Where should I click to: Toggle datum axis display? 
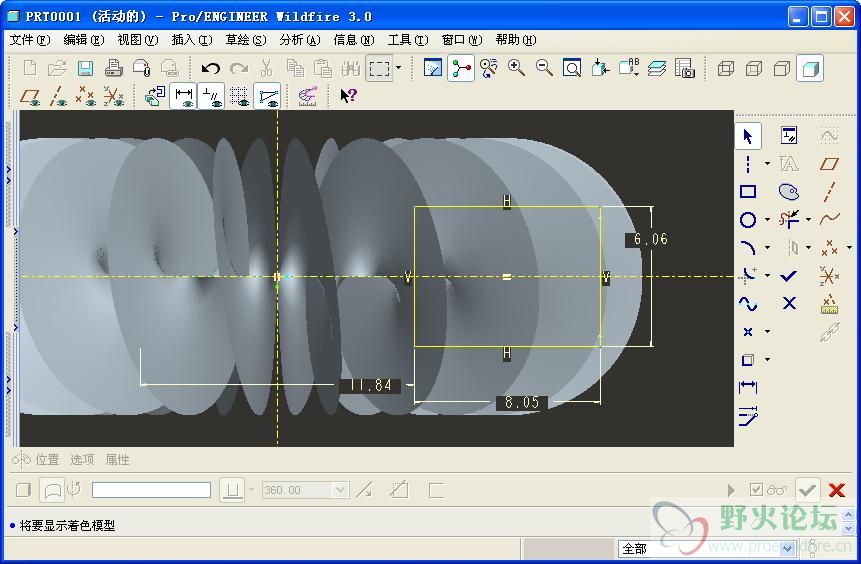click(58, 96)
